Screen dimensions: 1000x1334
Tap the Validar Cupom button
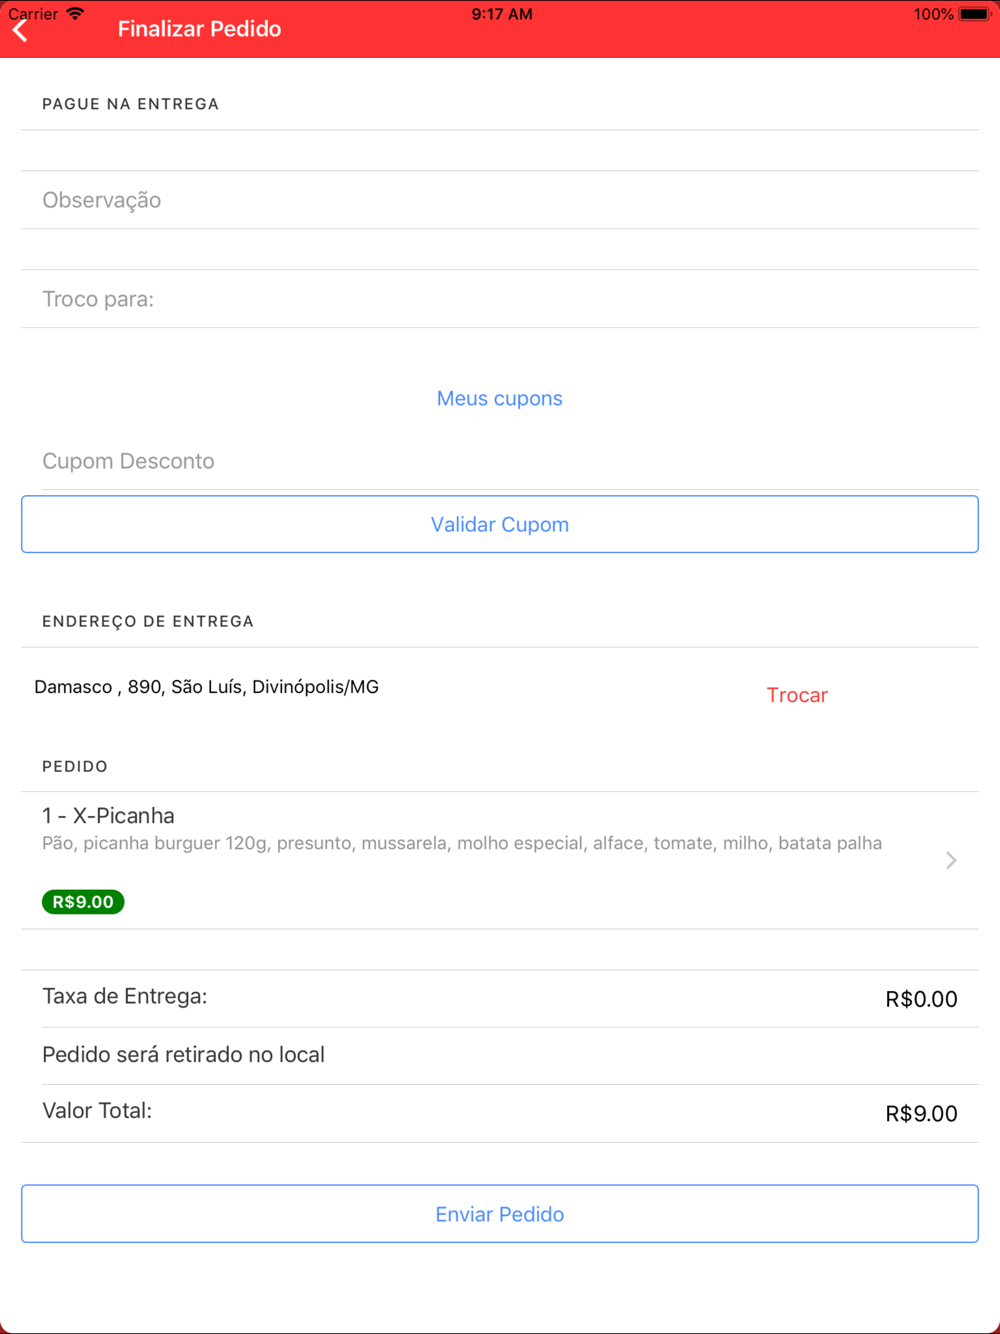coord(500,524)
